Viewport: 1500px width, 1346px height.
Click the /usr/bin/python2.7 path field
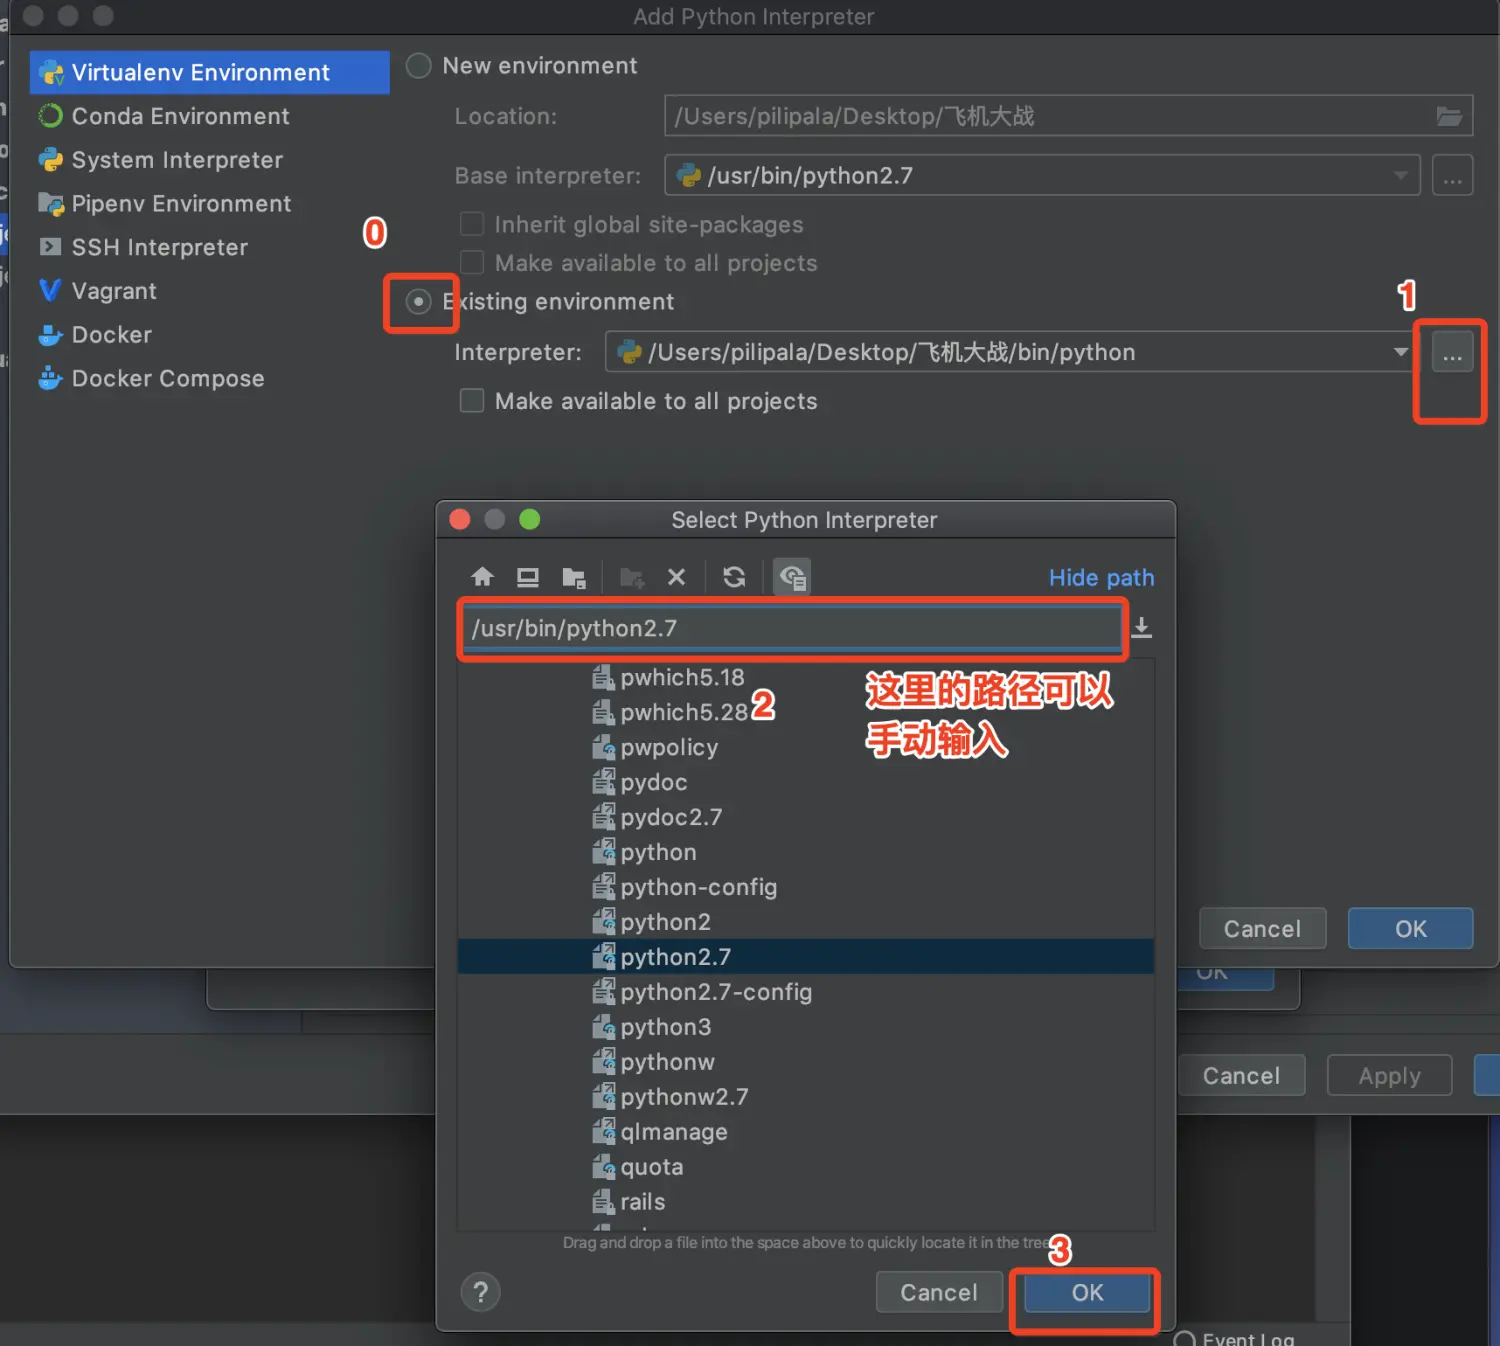(x=790, y=628)
